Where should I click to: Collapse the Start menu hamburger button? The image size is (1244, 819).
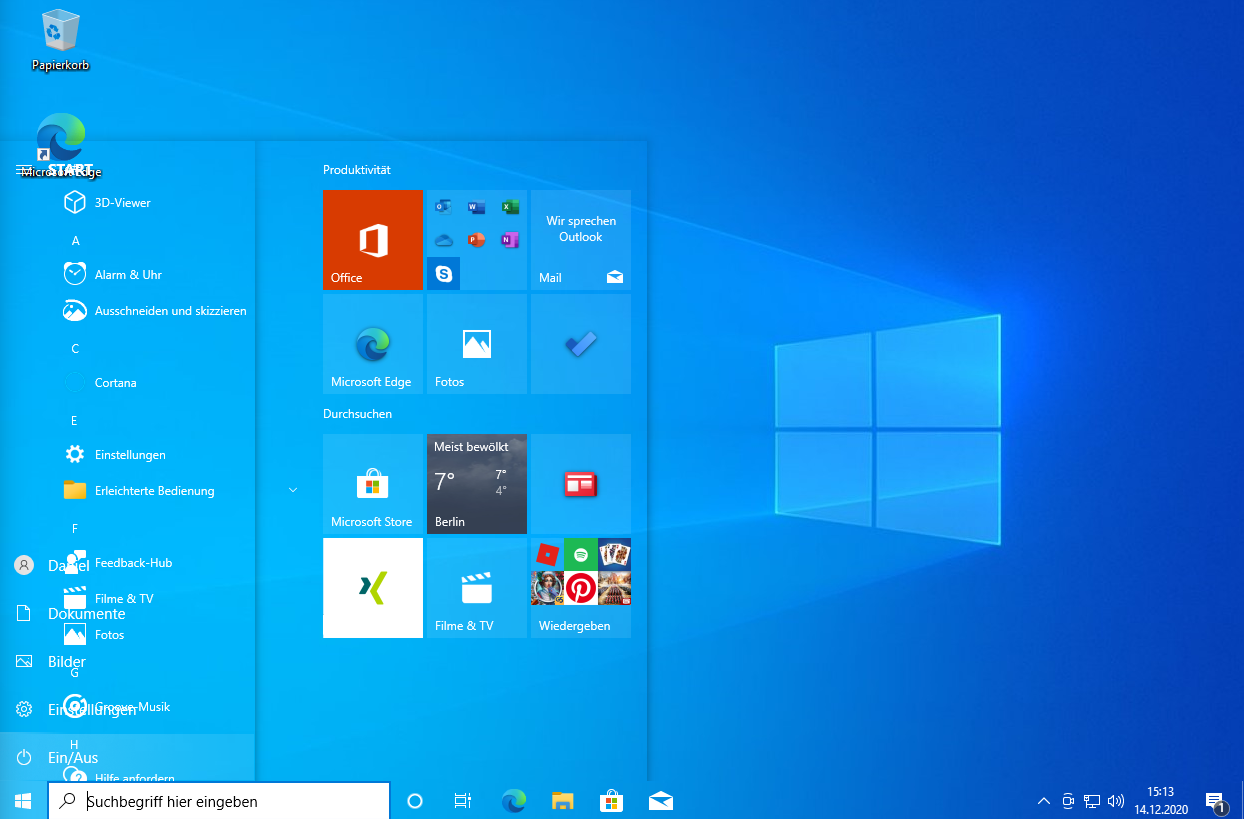(x=24, y=171)
